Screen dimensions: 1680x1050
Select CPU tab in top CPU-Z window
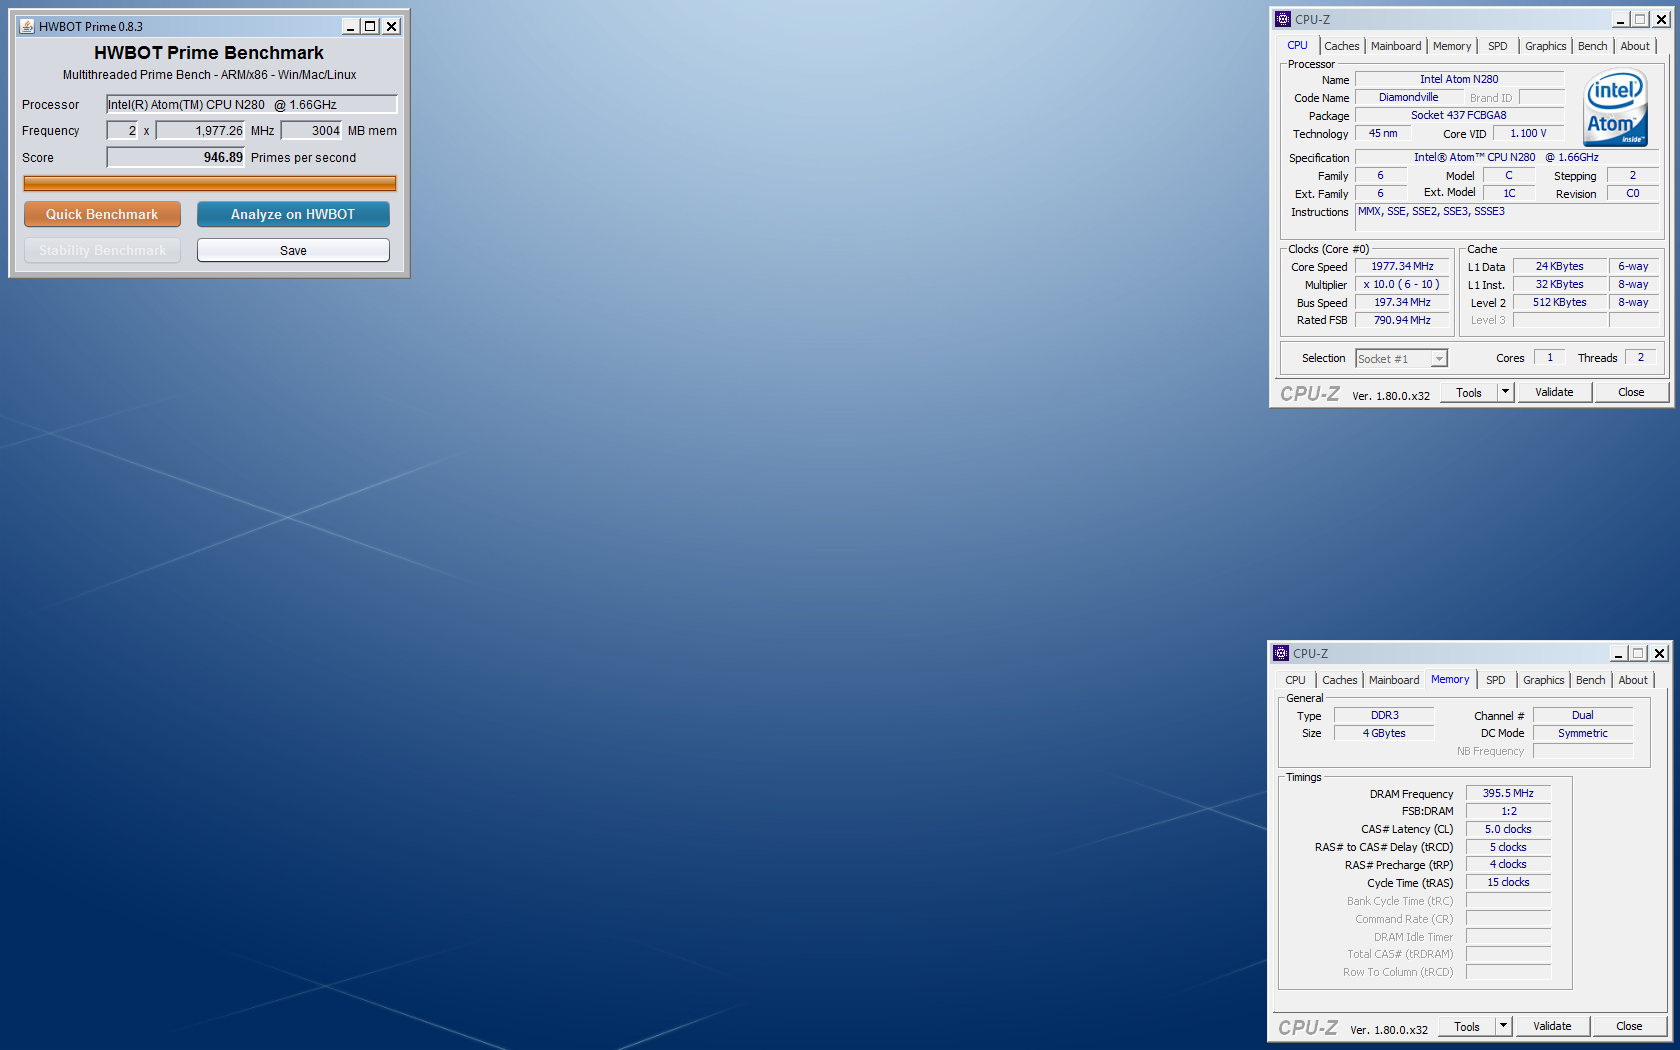point(1298,45)
